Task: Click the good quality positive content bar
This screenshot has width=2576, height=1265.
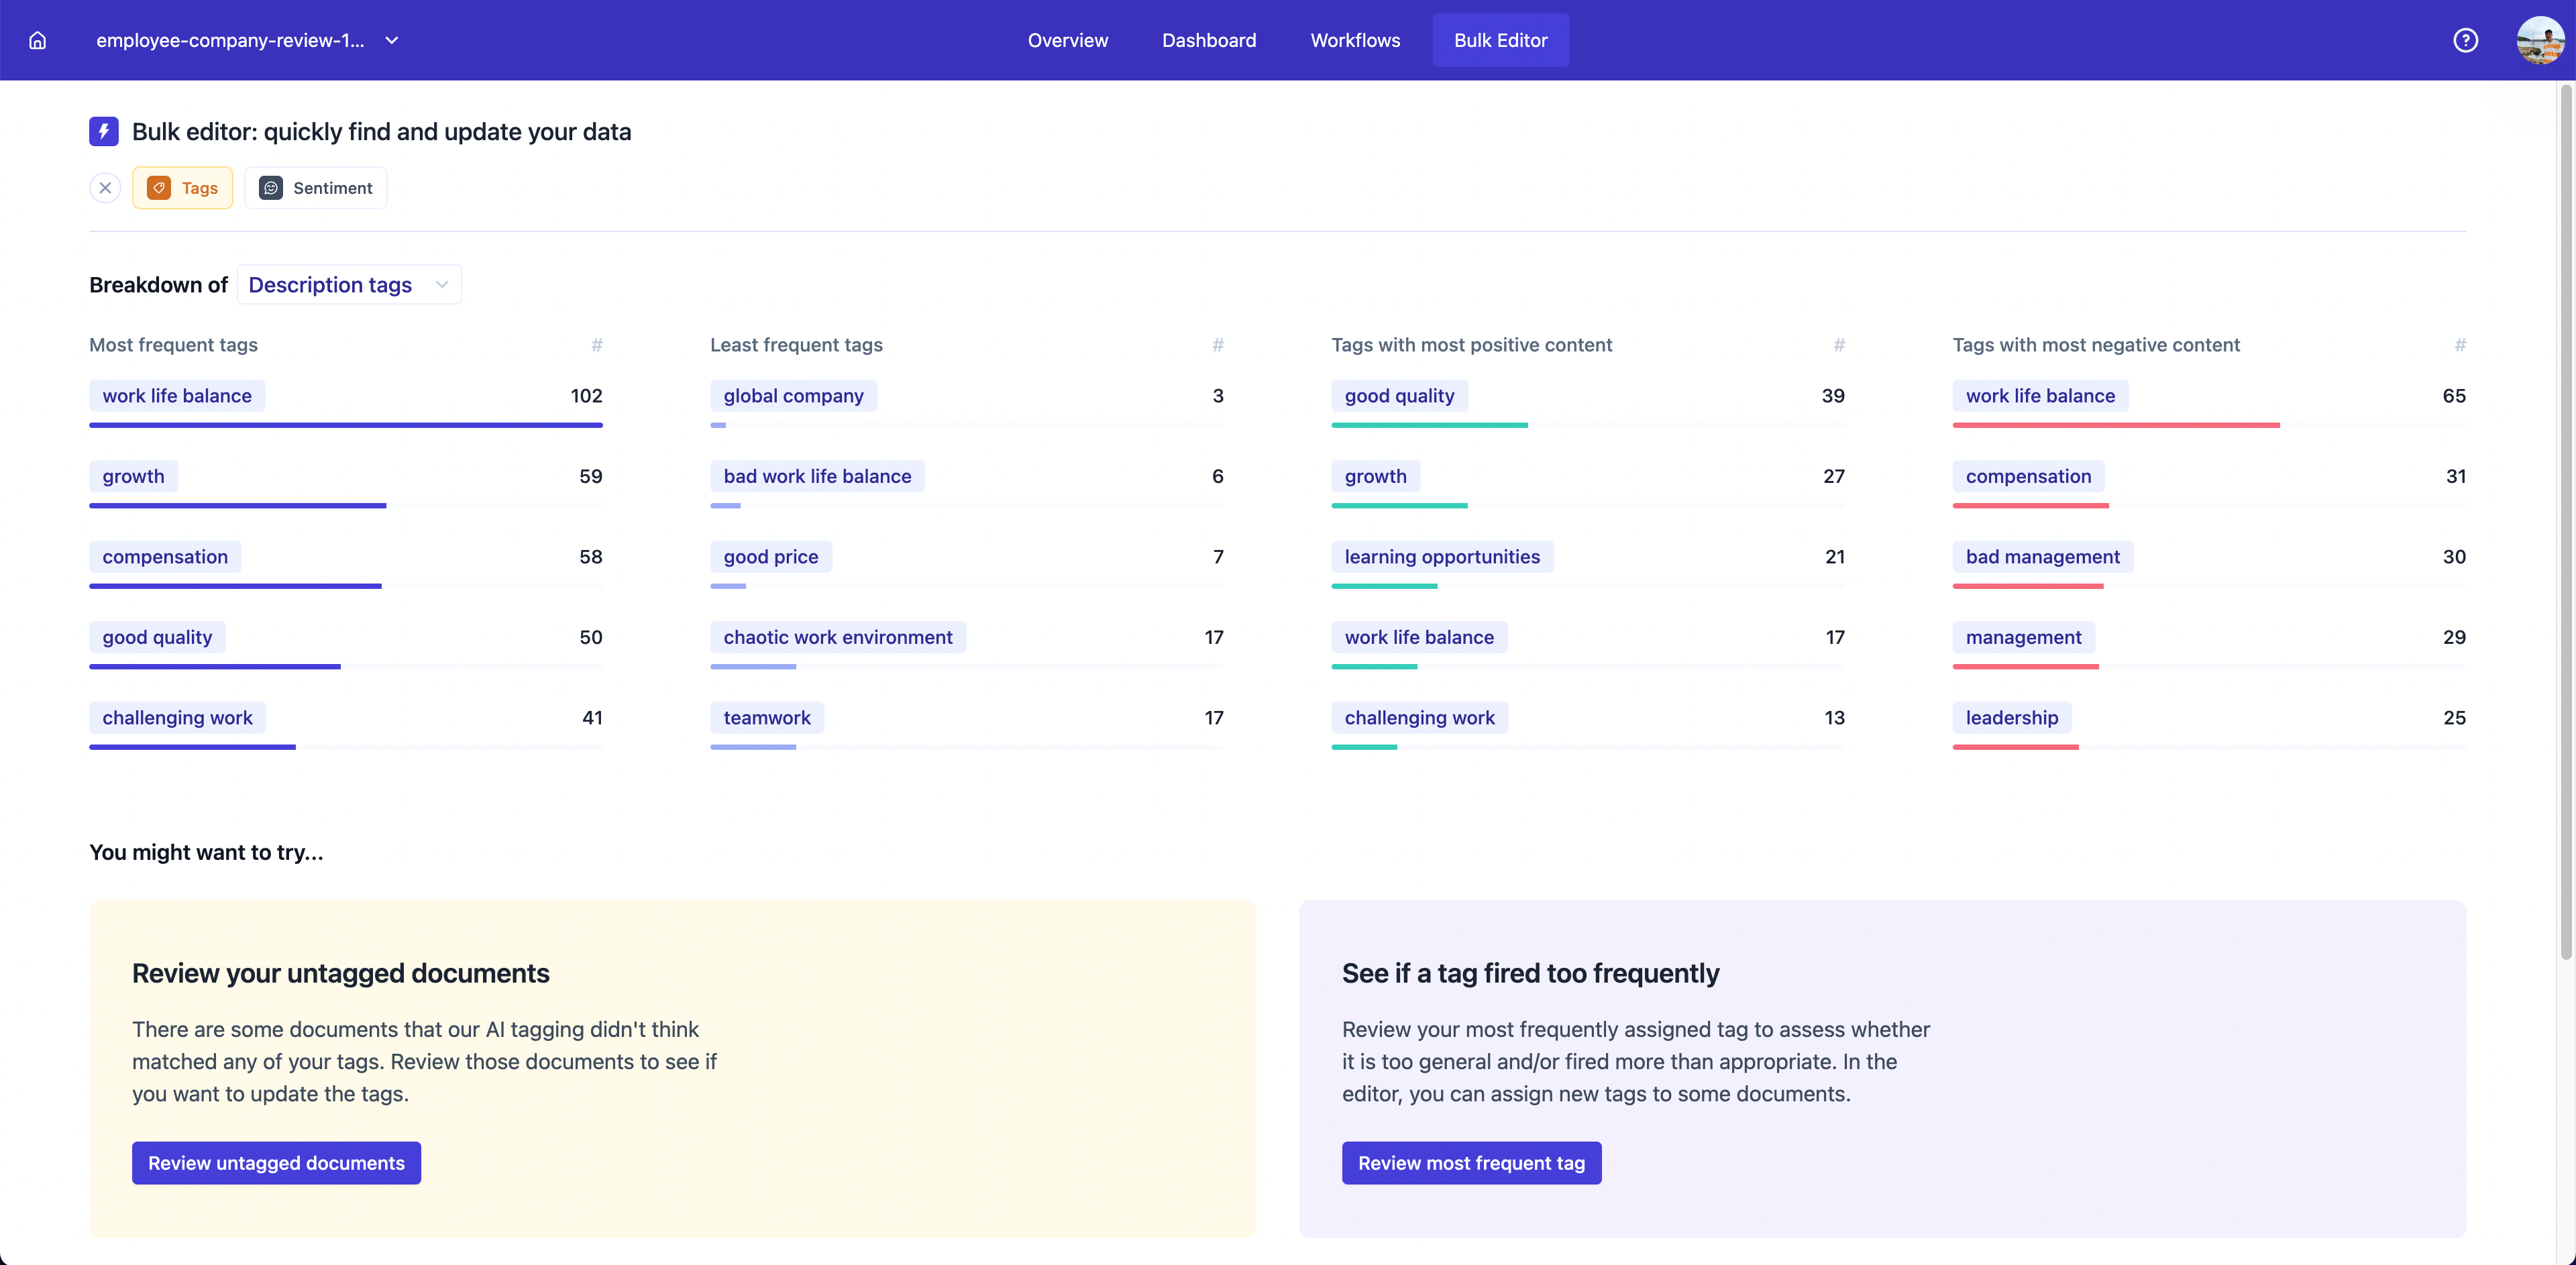Action: pos(1429,425)
